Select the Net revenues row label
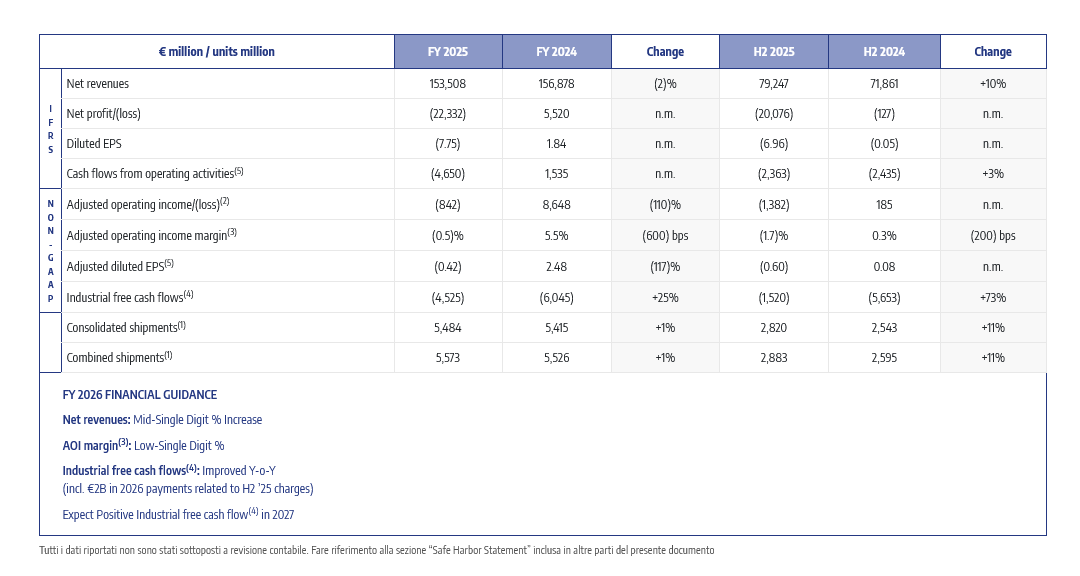Viewport: 1080px width, 576px height. tap(98, 84)
